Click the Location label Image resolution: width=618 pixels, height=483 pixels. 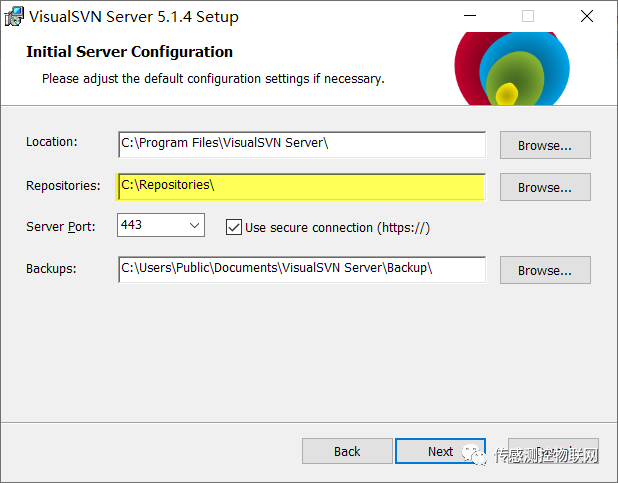coord(51,142)
